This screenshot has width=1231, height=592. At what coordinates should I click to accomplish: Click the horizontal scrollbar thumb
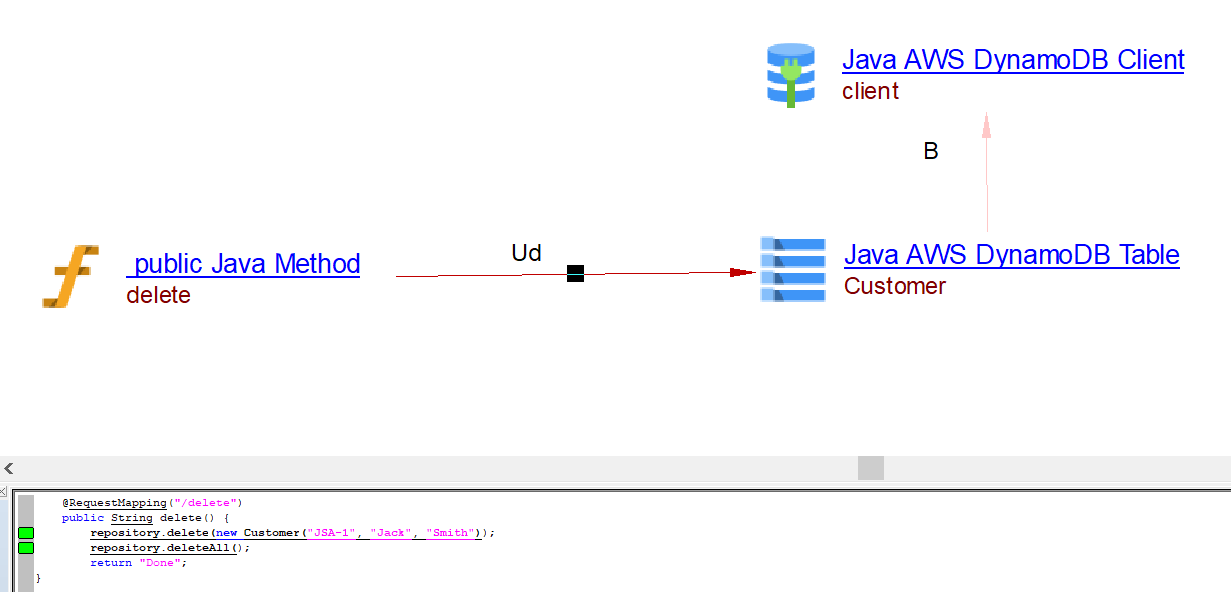(870, 468)
